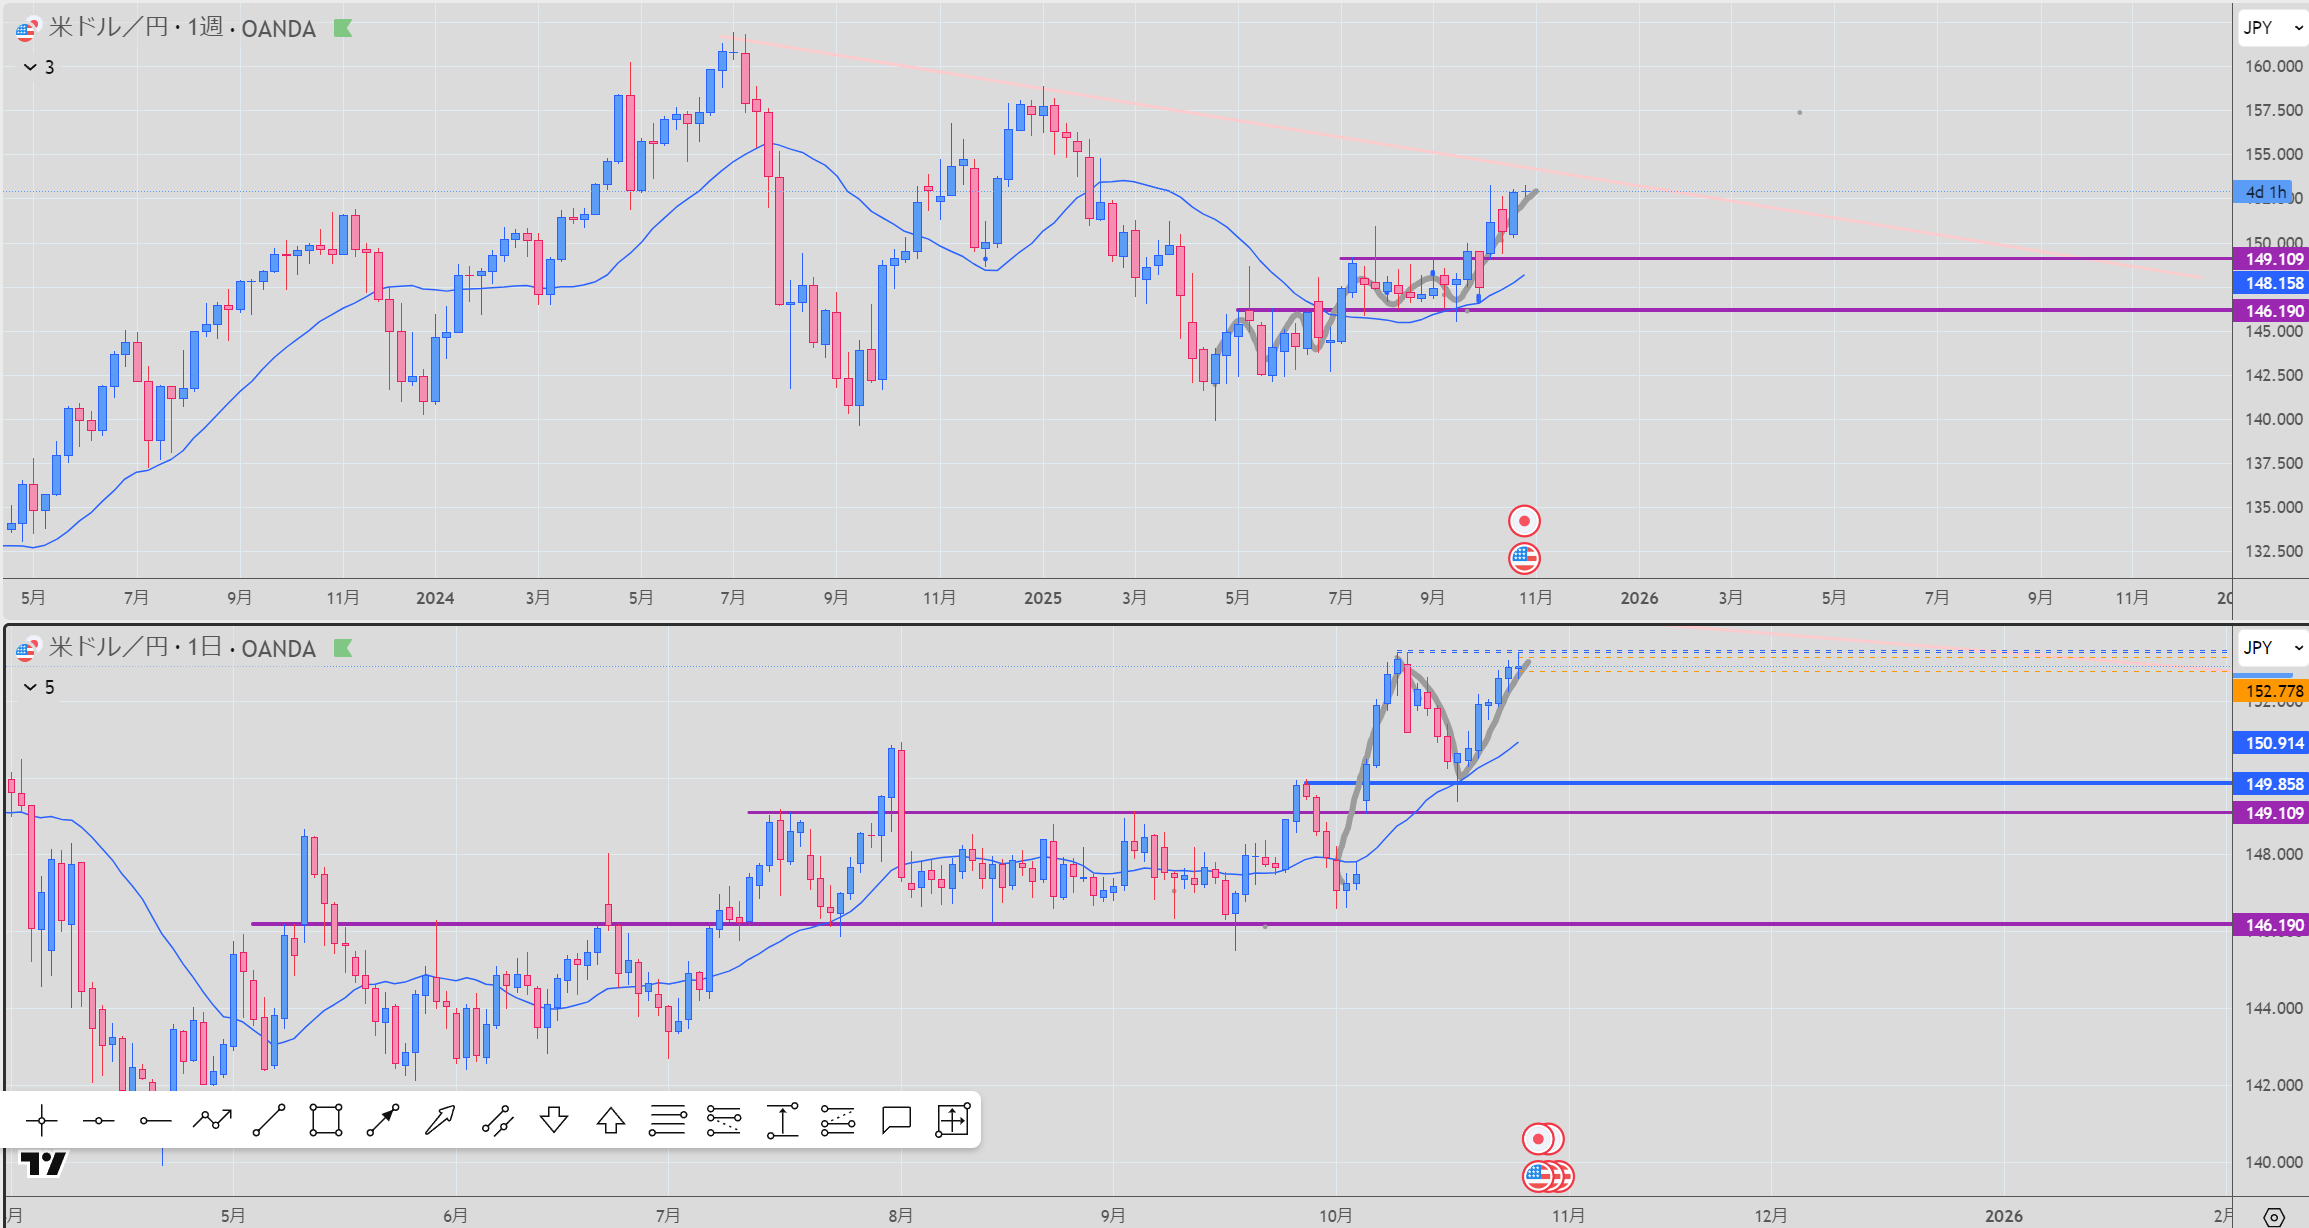Select the path polyline tool
The height and width of the screenshot is (1228, 2309).
212,1120
